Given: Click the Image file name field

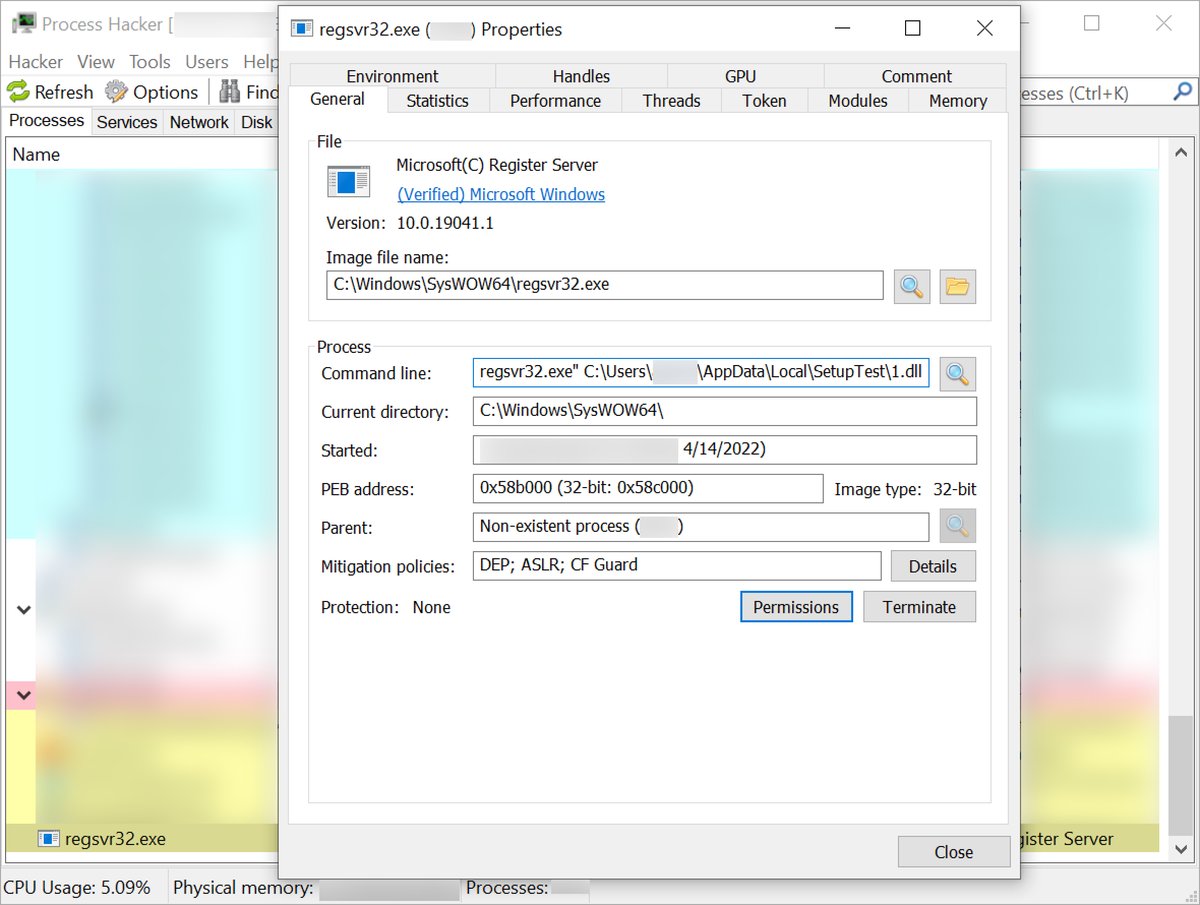Looking at the screenshot, I should [605, 285].
